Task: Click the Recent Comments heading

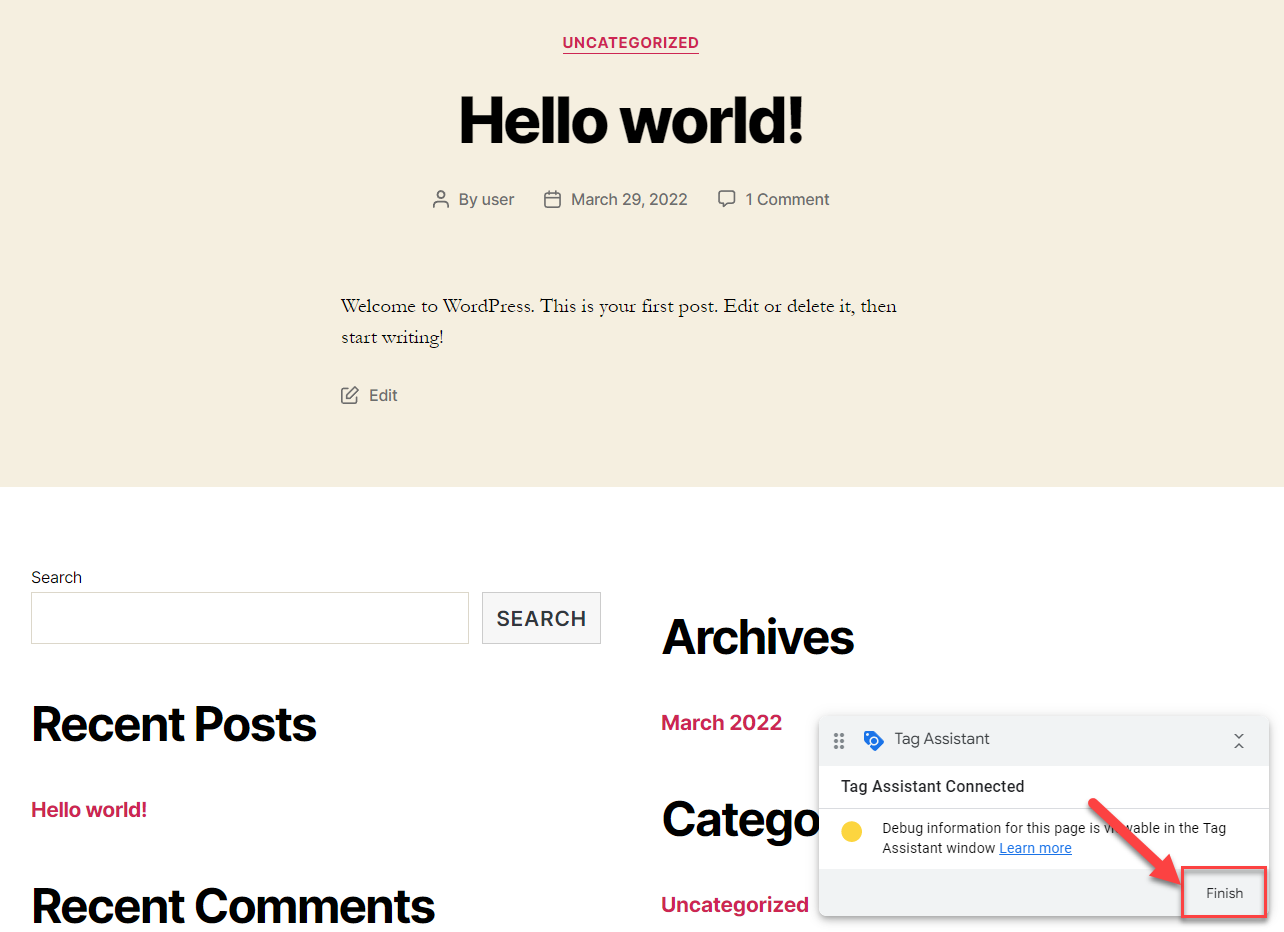Action: pos(233,906)
